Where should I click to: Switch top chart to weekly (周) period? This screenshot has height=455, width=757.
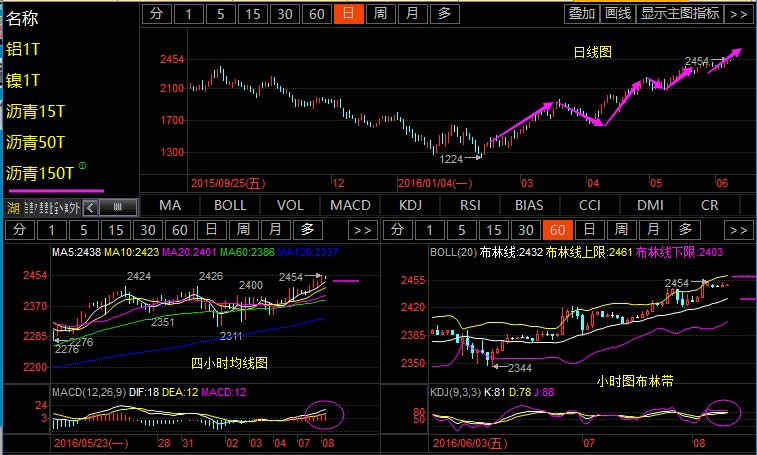(380, 13)
